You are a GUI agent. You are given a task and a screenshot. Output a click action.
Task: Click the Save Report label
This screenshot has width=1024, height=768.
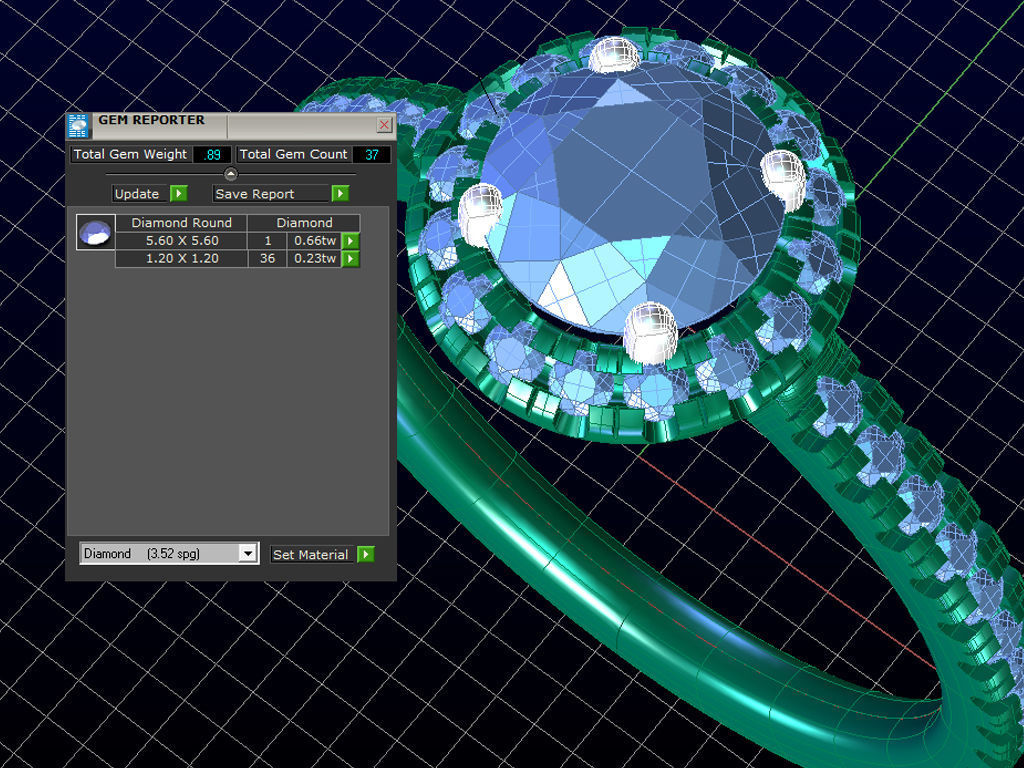point(271,194)
